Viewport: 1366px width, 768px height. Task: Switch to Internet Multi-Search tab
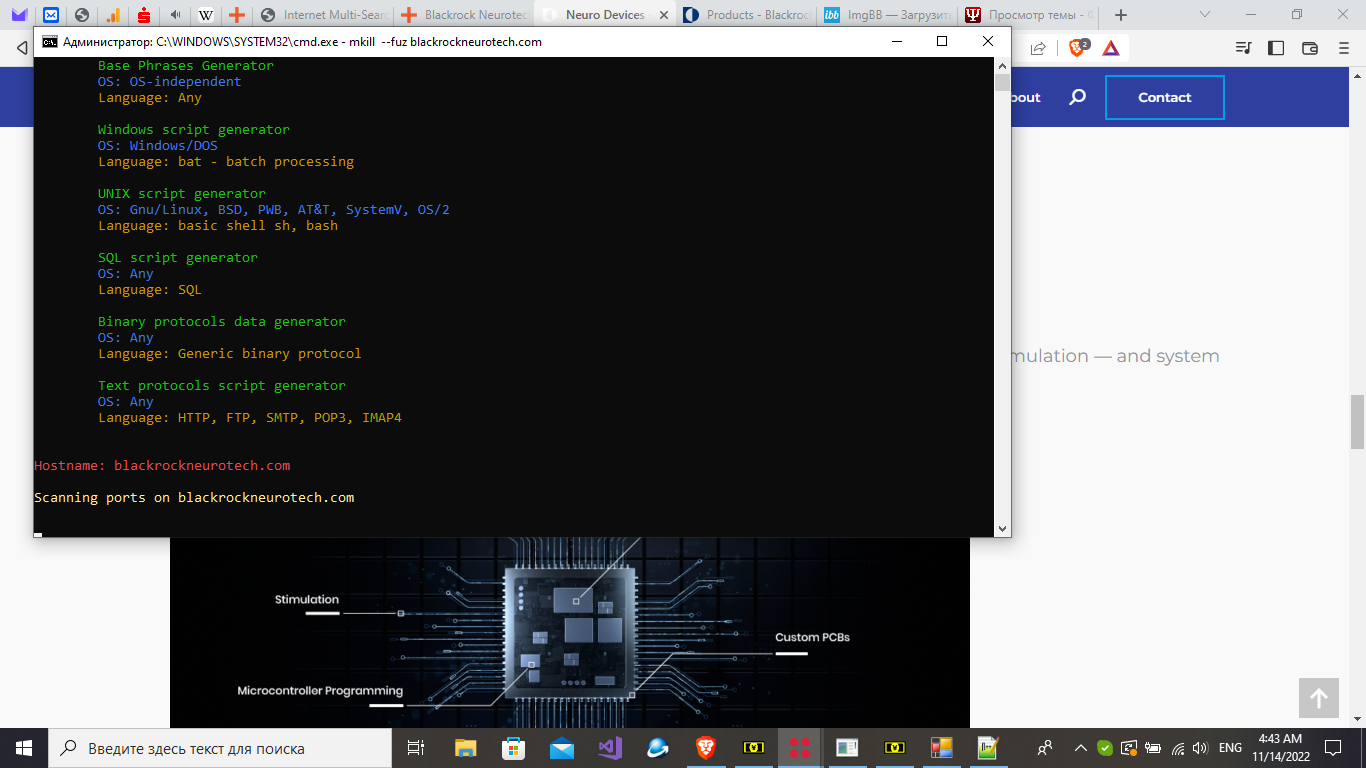[323, 15]
